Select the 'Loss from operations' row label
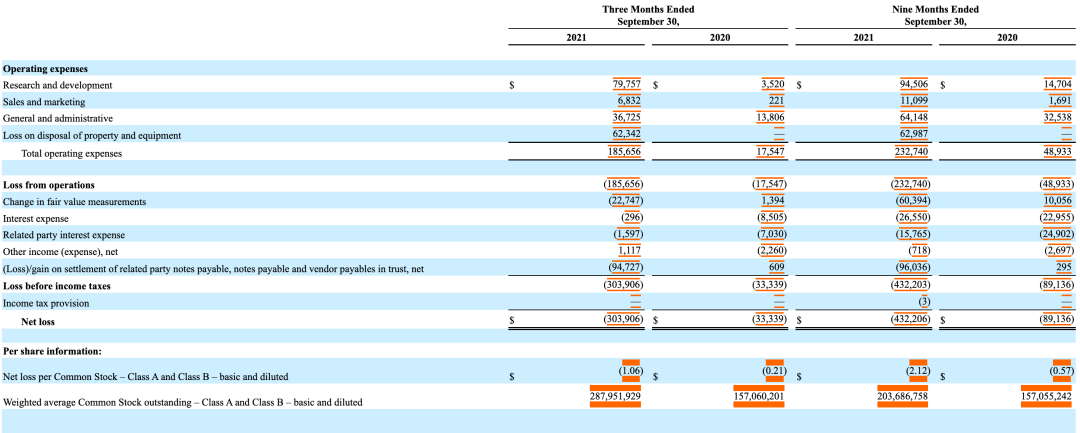The height and width of the screenshot is (433, 1080). (49, 185)
